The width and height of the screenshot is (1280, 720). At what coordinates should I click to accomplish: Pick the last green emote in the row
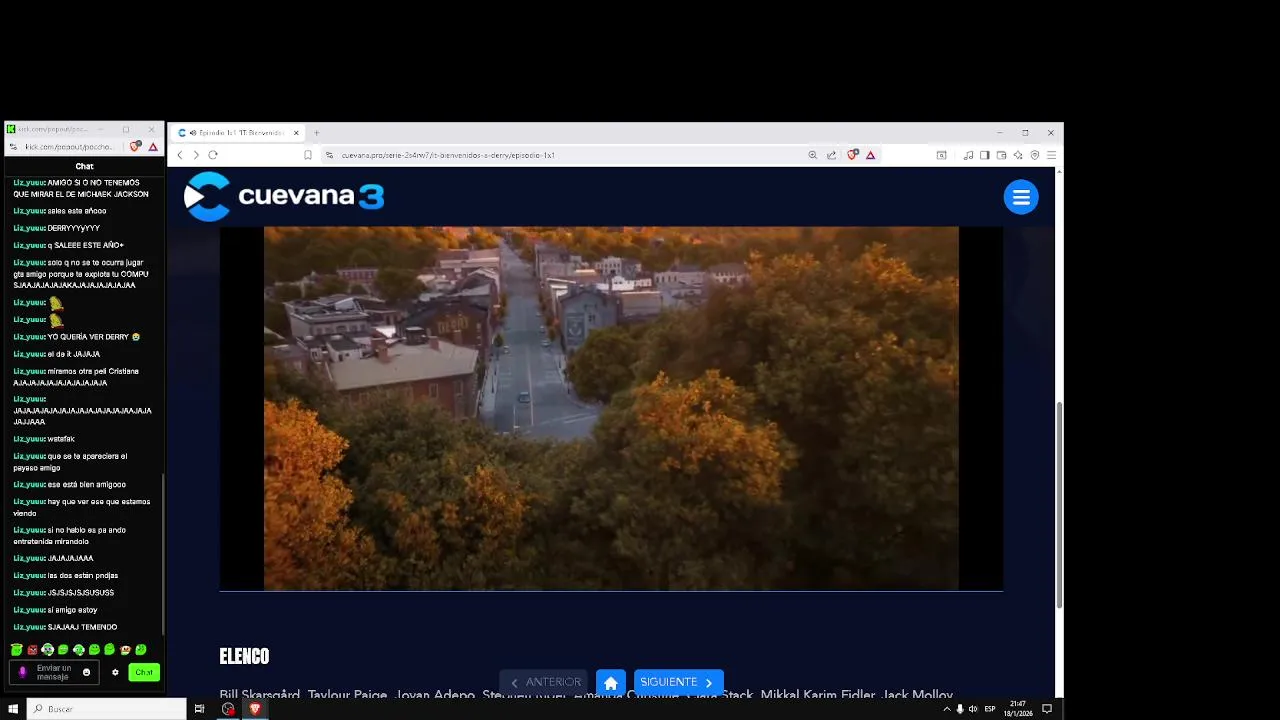141,650
